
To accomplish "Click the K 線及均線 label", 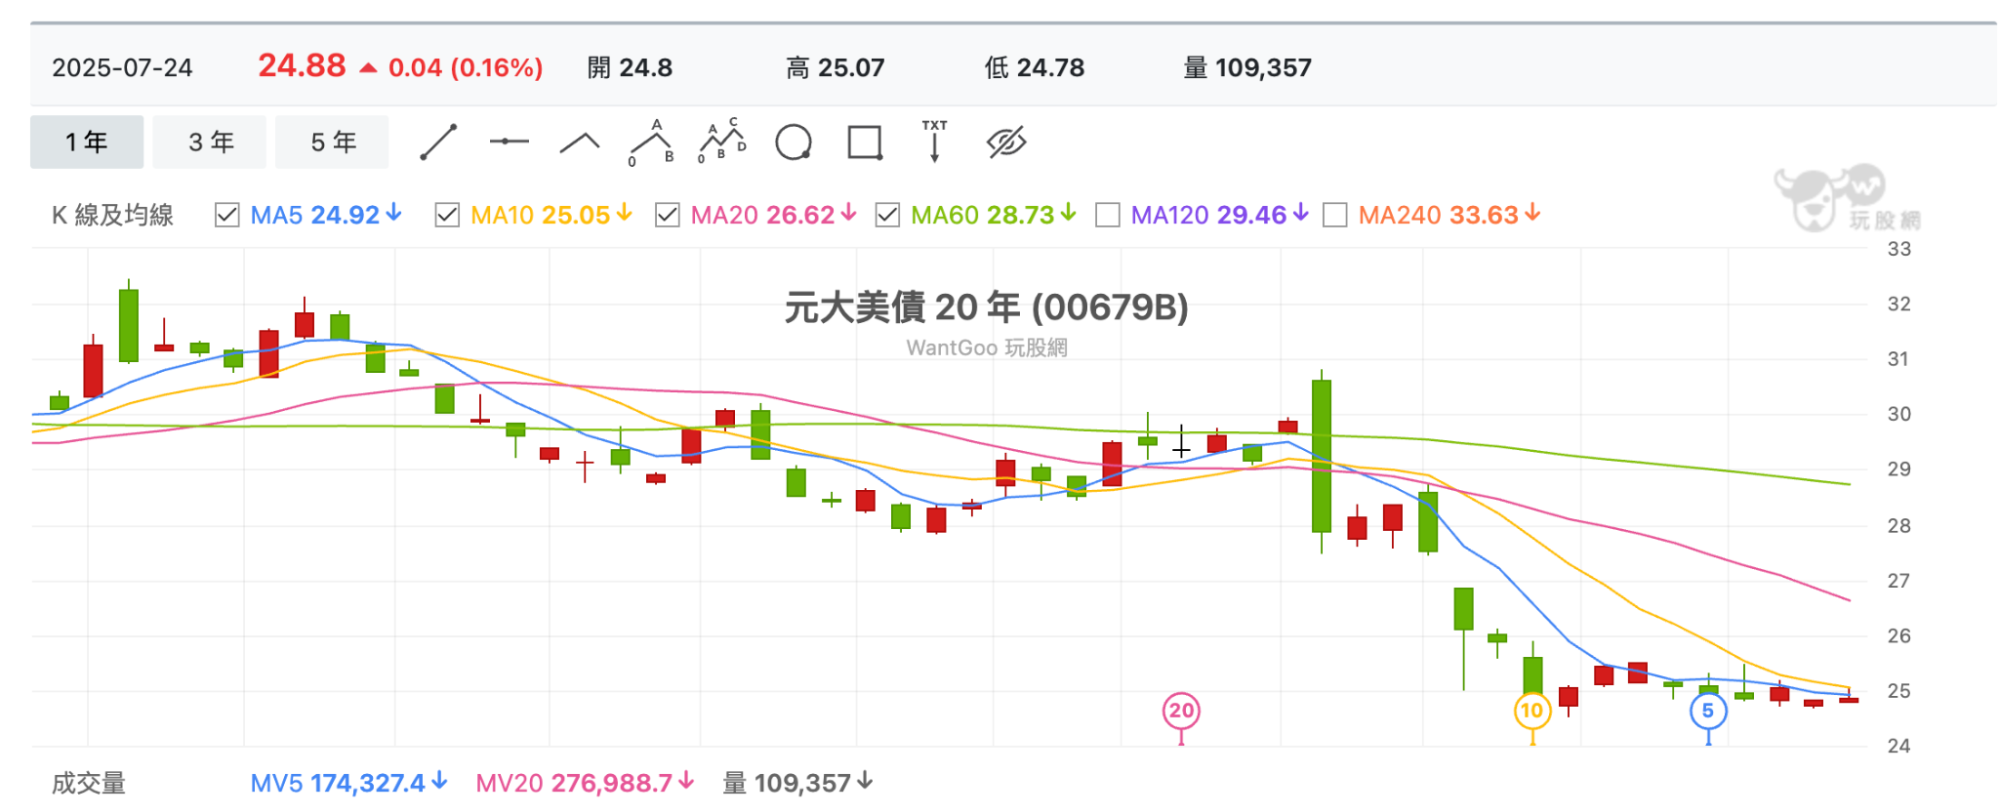I will 113,215.
